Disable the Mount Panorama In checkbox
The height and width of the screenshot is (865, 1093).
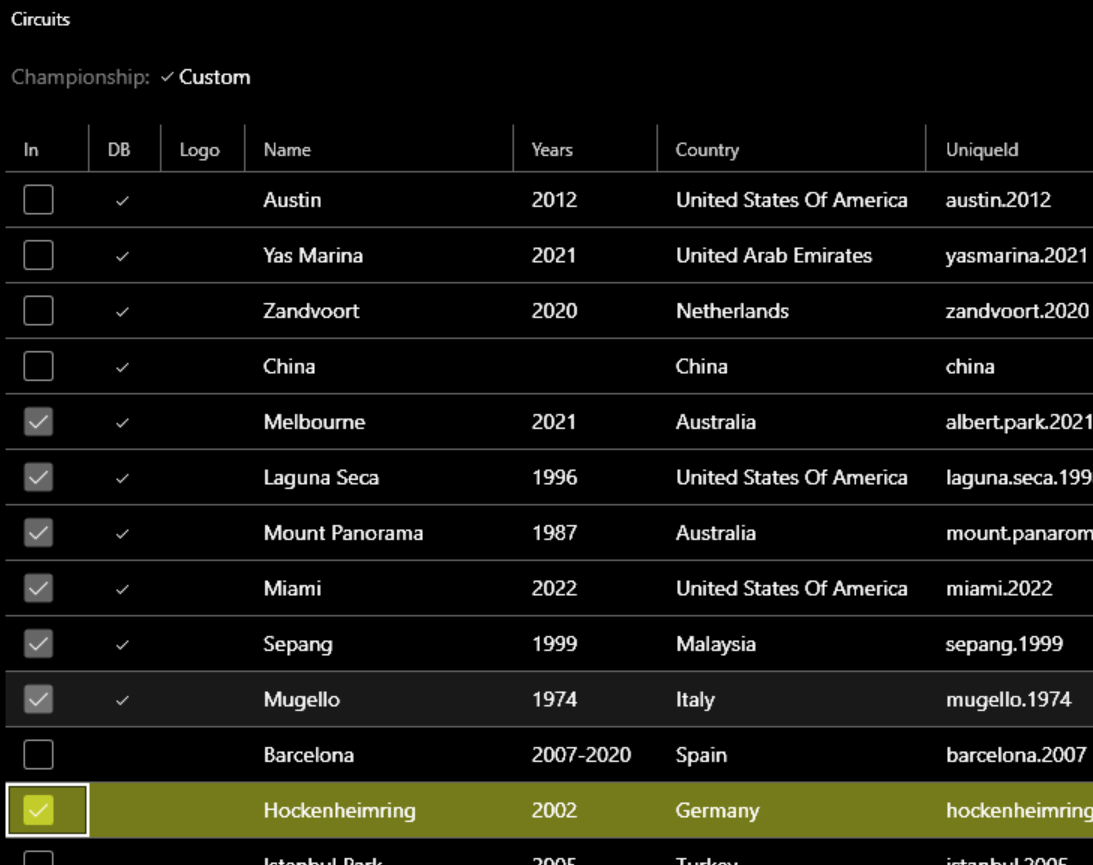point(38,533)
